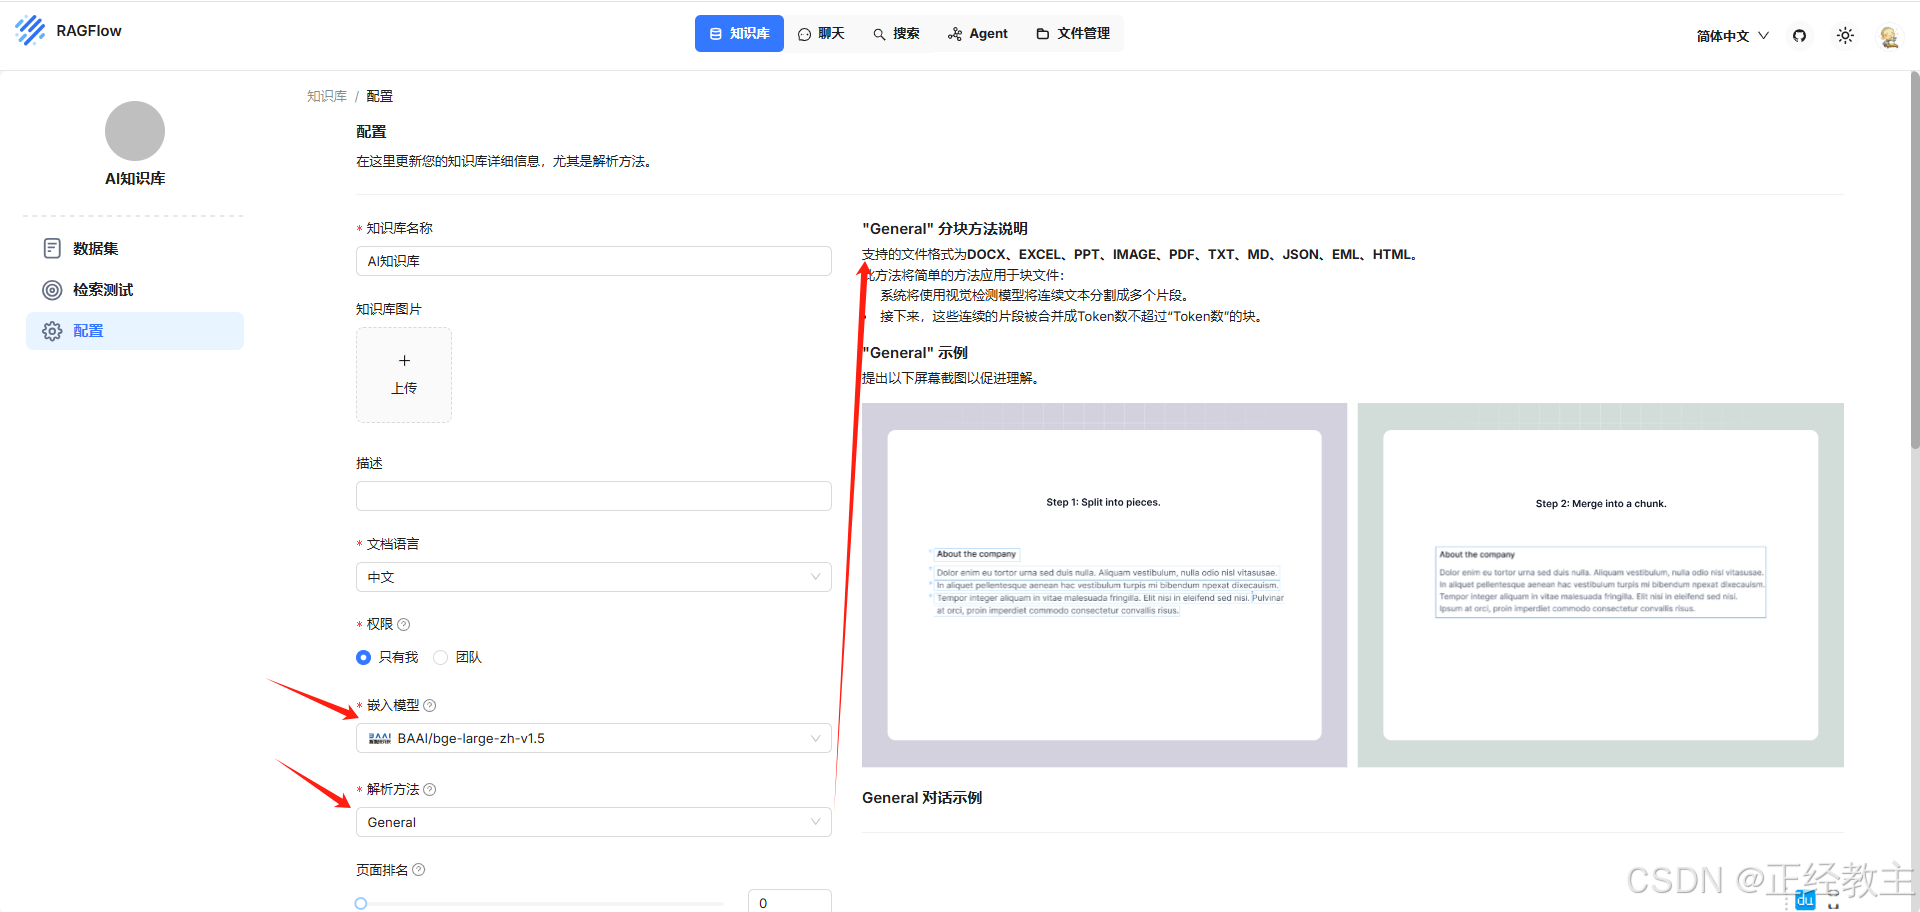Switch to the 文件管理 top tab
Viewport: 1920px width, 912px height.
point(1073,34)
